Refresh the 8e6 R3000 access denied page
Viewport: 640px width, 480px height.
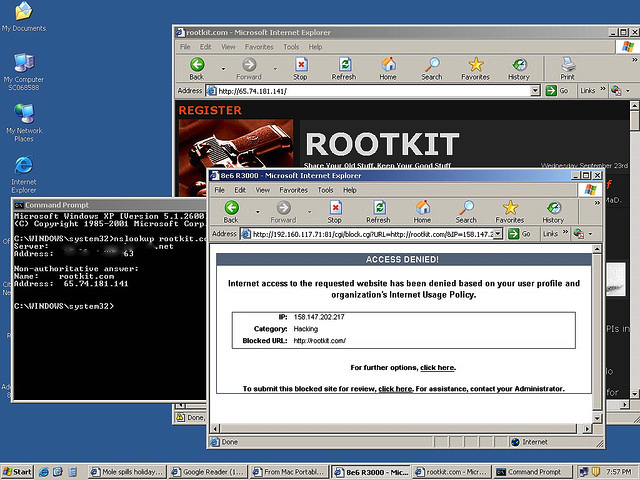(x=378, y=212)
